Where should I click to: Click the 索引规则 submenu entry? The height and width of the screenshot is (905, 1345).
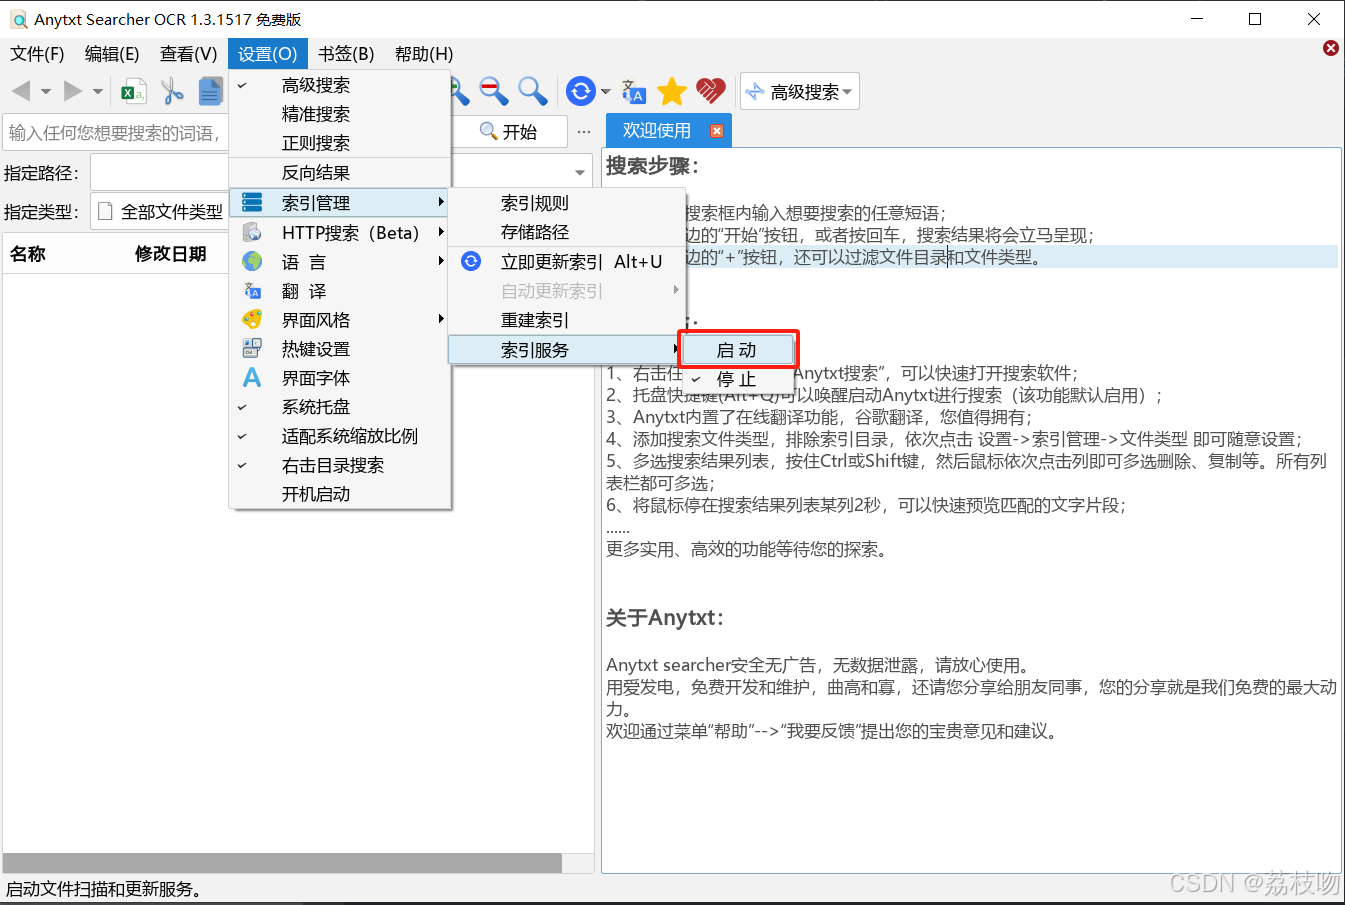[567, 203]
